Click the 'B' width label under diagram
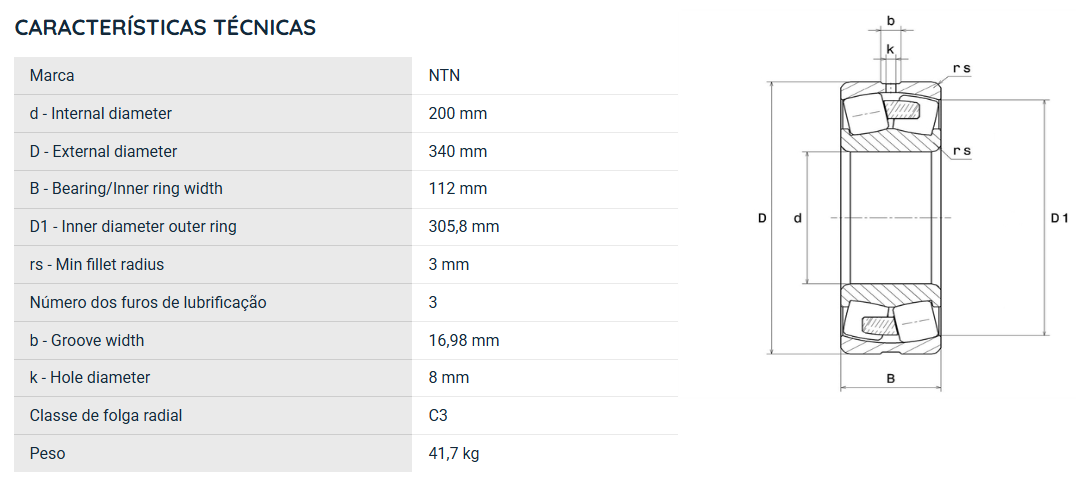Screen dimensions: 1077x485 click(x=891, y=379)
